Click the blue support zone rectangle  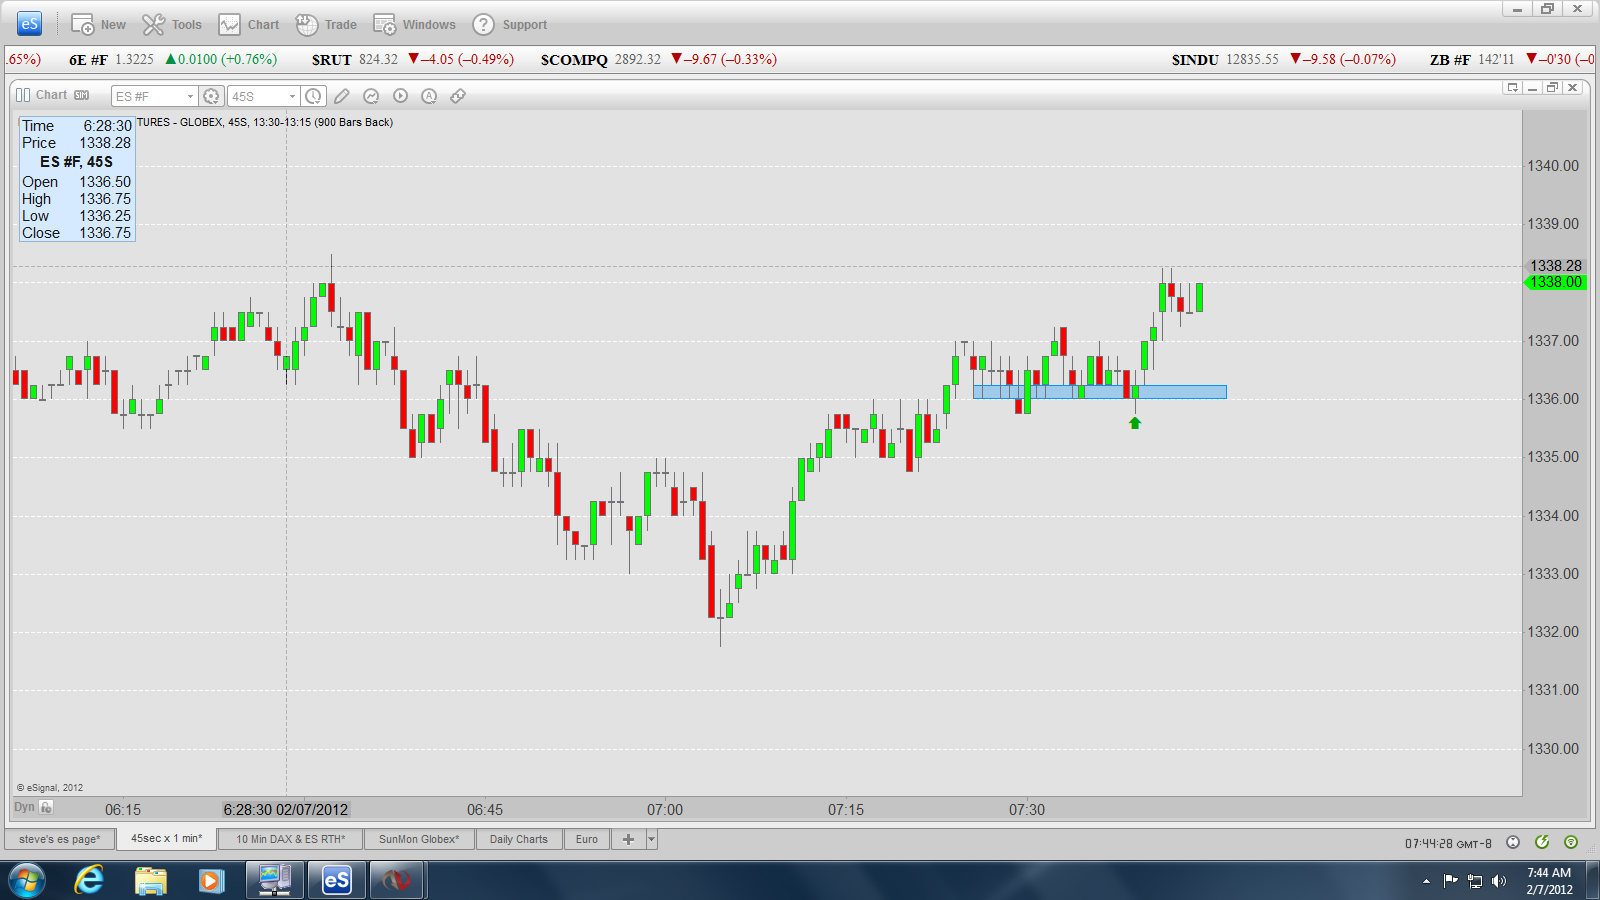coord(1100,392)
